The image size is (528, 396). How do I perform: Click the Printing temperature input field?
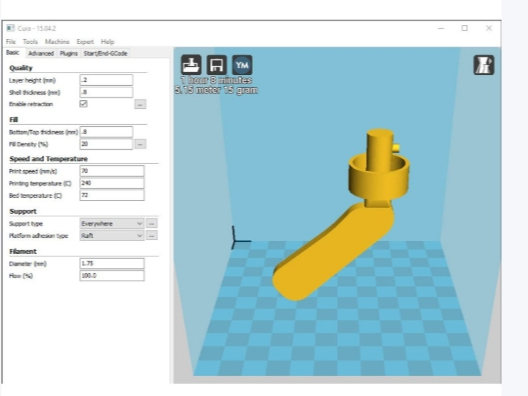pos(112,183)
